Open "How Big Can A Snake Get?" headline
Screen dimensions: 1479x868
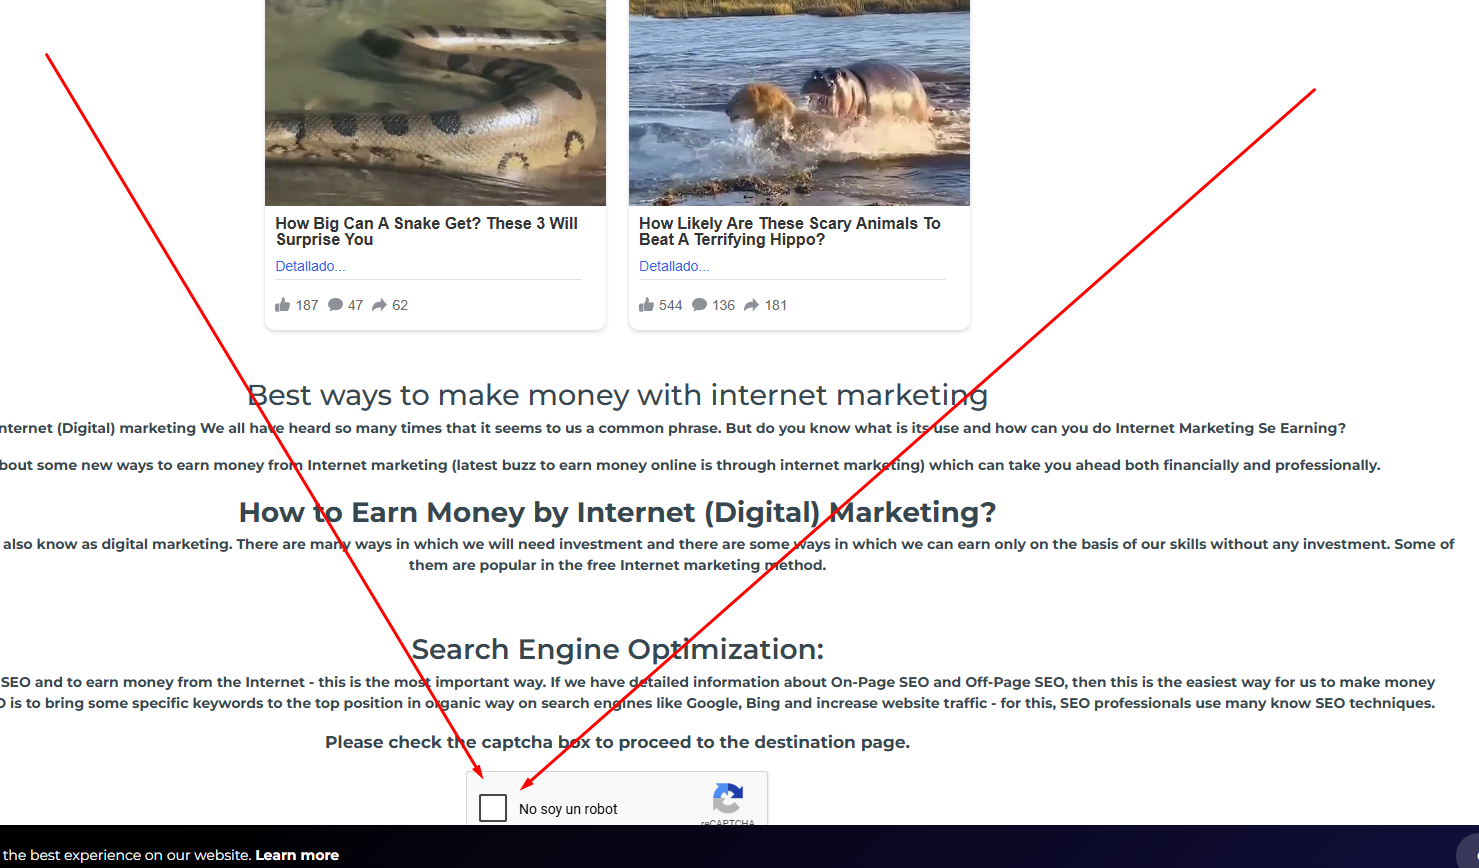[427, 231]
